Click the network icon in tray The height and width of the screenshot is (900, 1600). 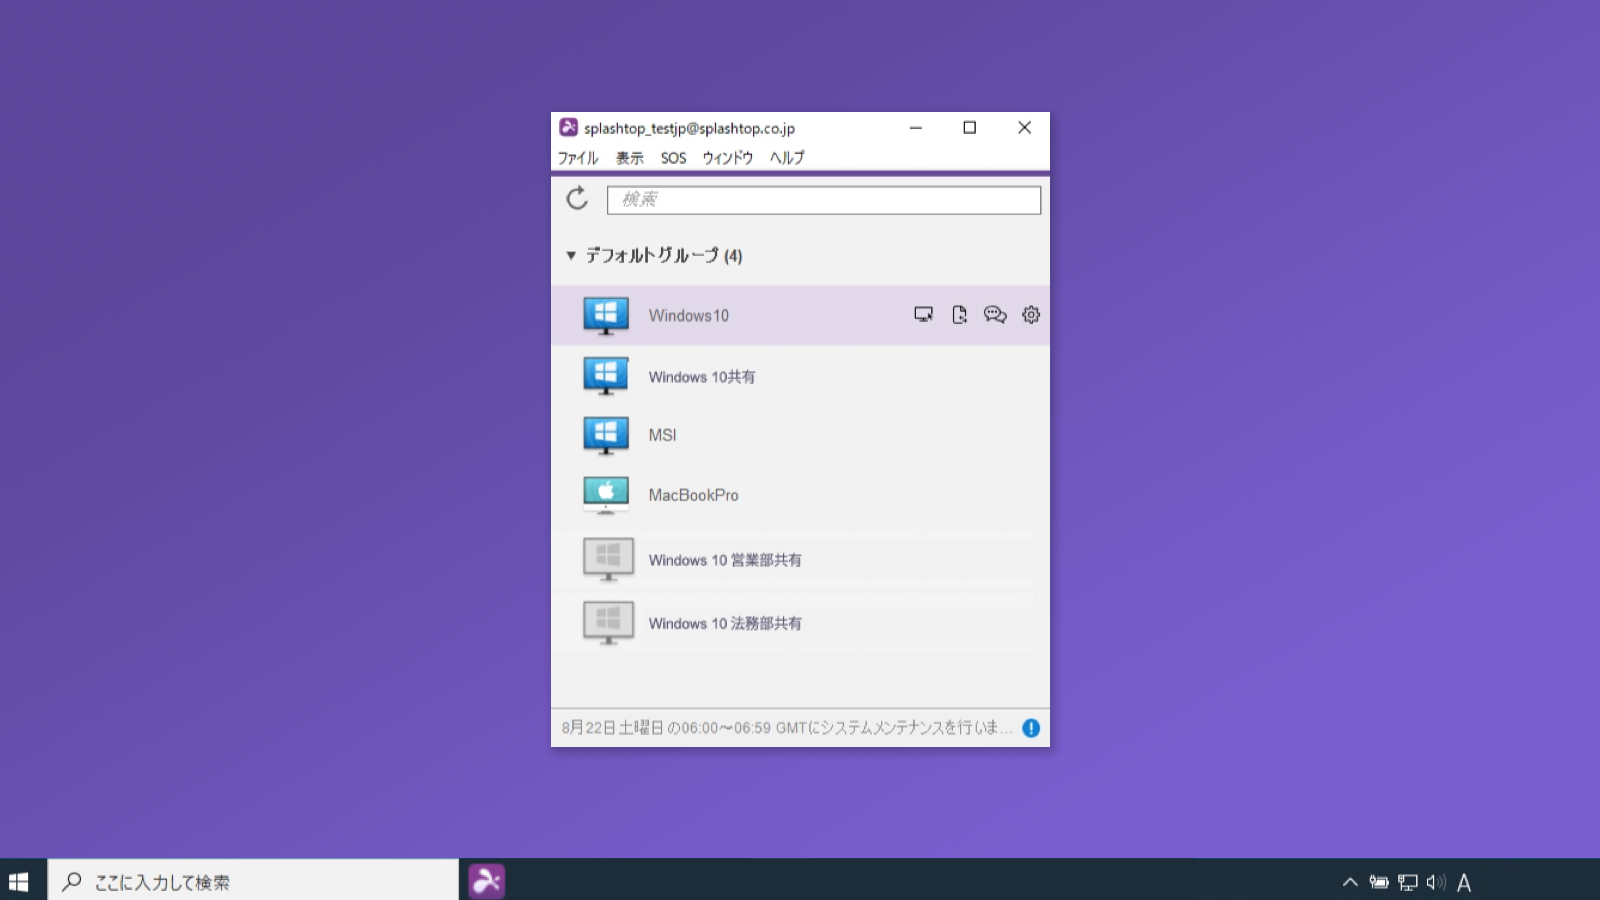click(1408, 882)
